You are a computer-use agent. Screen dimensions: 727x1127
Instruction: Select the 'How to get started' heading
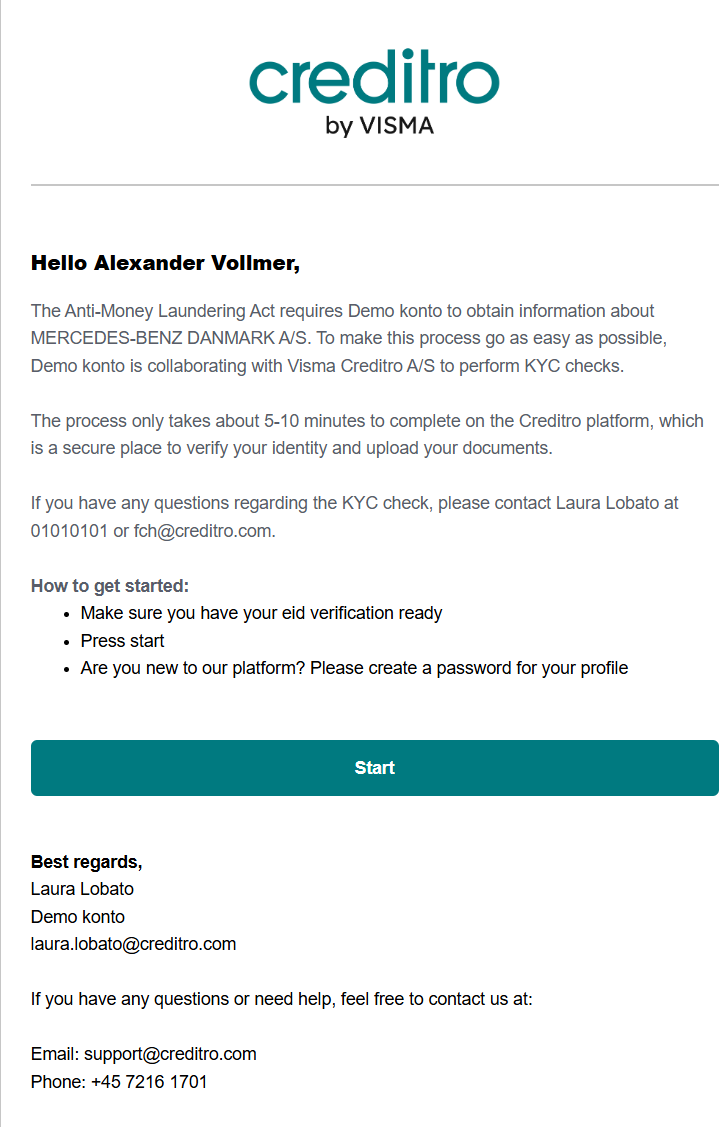point(110,586)
